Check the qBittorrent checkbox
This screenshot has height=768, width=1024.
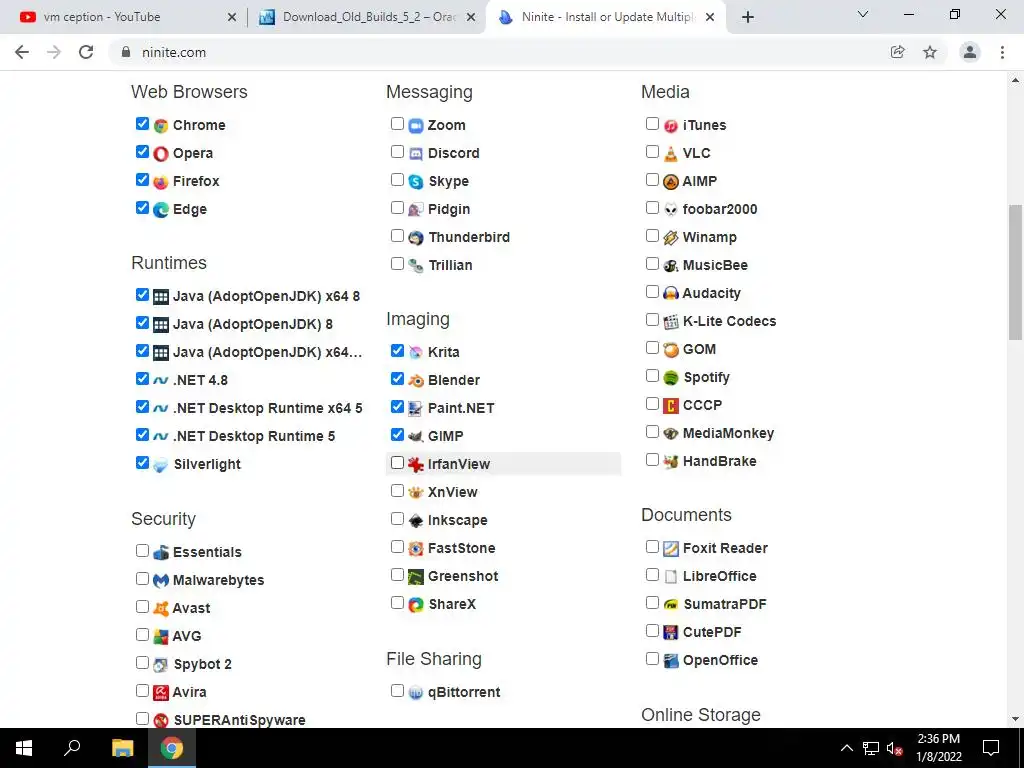(x=397, y=690)
